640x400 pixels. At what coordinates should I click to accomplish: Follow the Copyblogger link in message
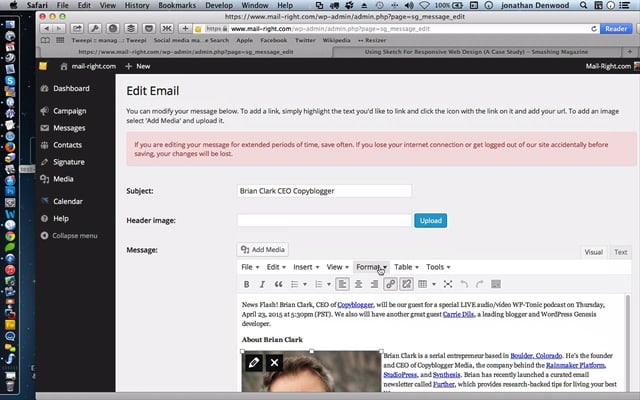(355, 305)
